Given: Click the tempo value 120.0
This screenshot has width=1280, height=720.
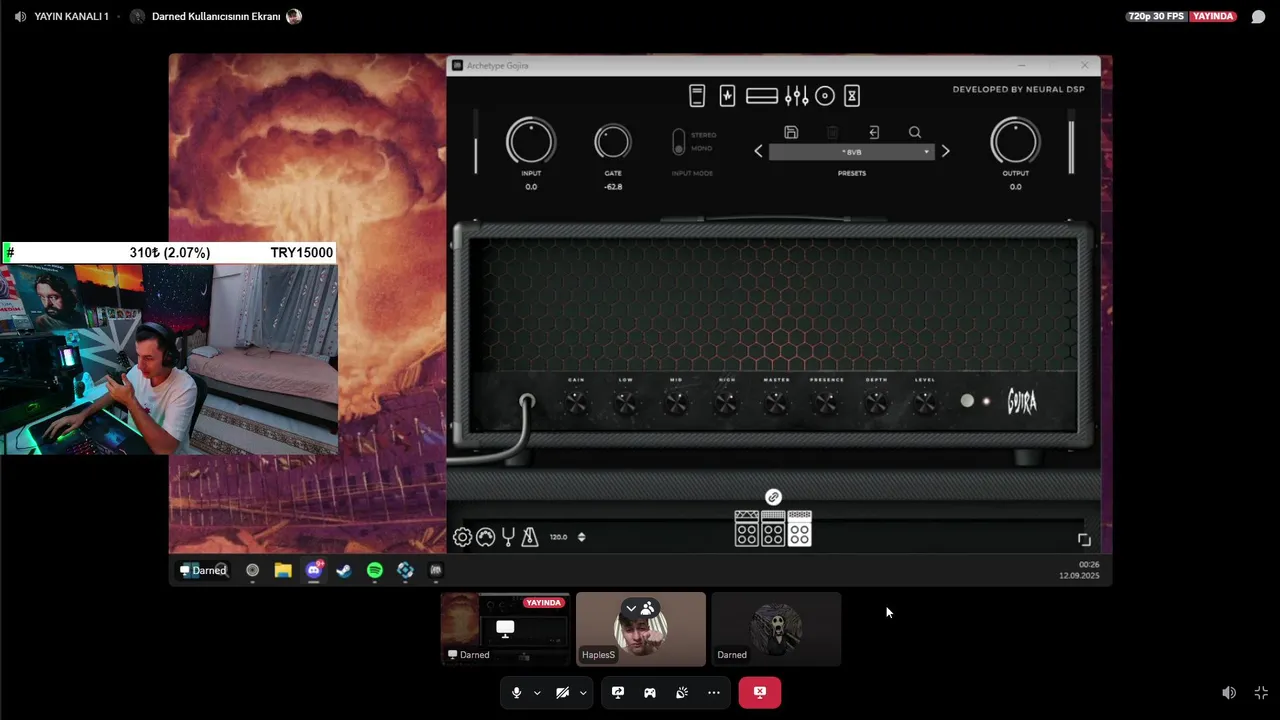Looking at the screenshot, I should 558,537.
